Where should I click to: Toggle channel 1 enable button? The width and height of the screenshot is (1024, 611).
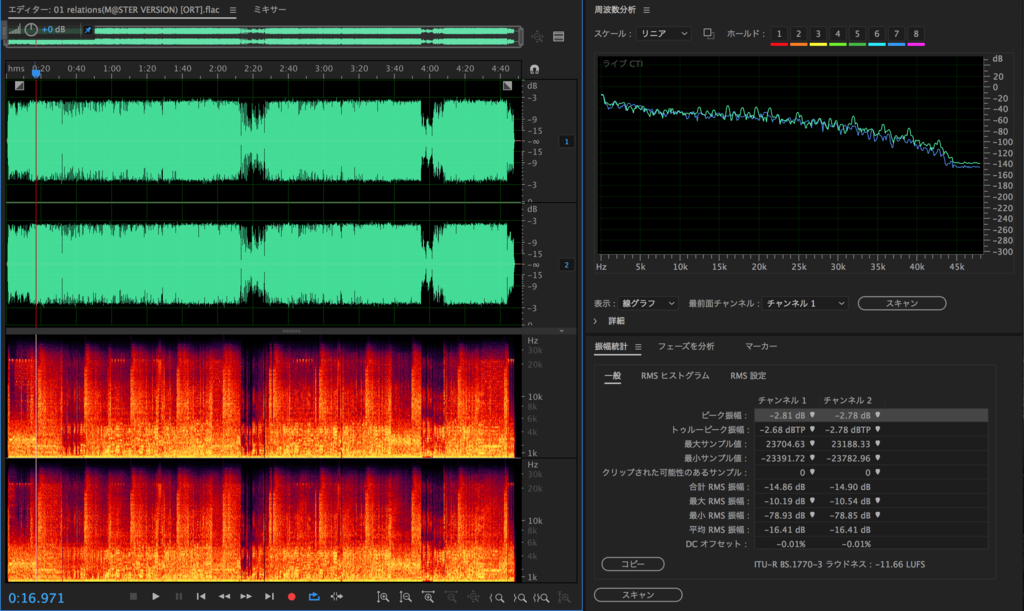click(x=566, y=141)
